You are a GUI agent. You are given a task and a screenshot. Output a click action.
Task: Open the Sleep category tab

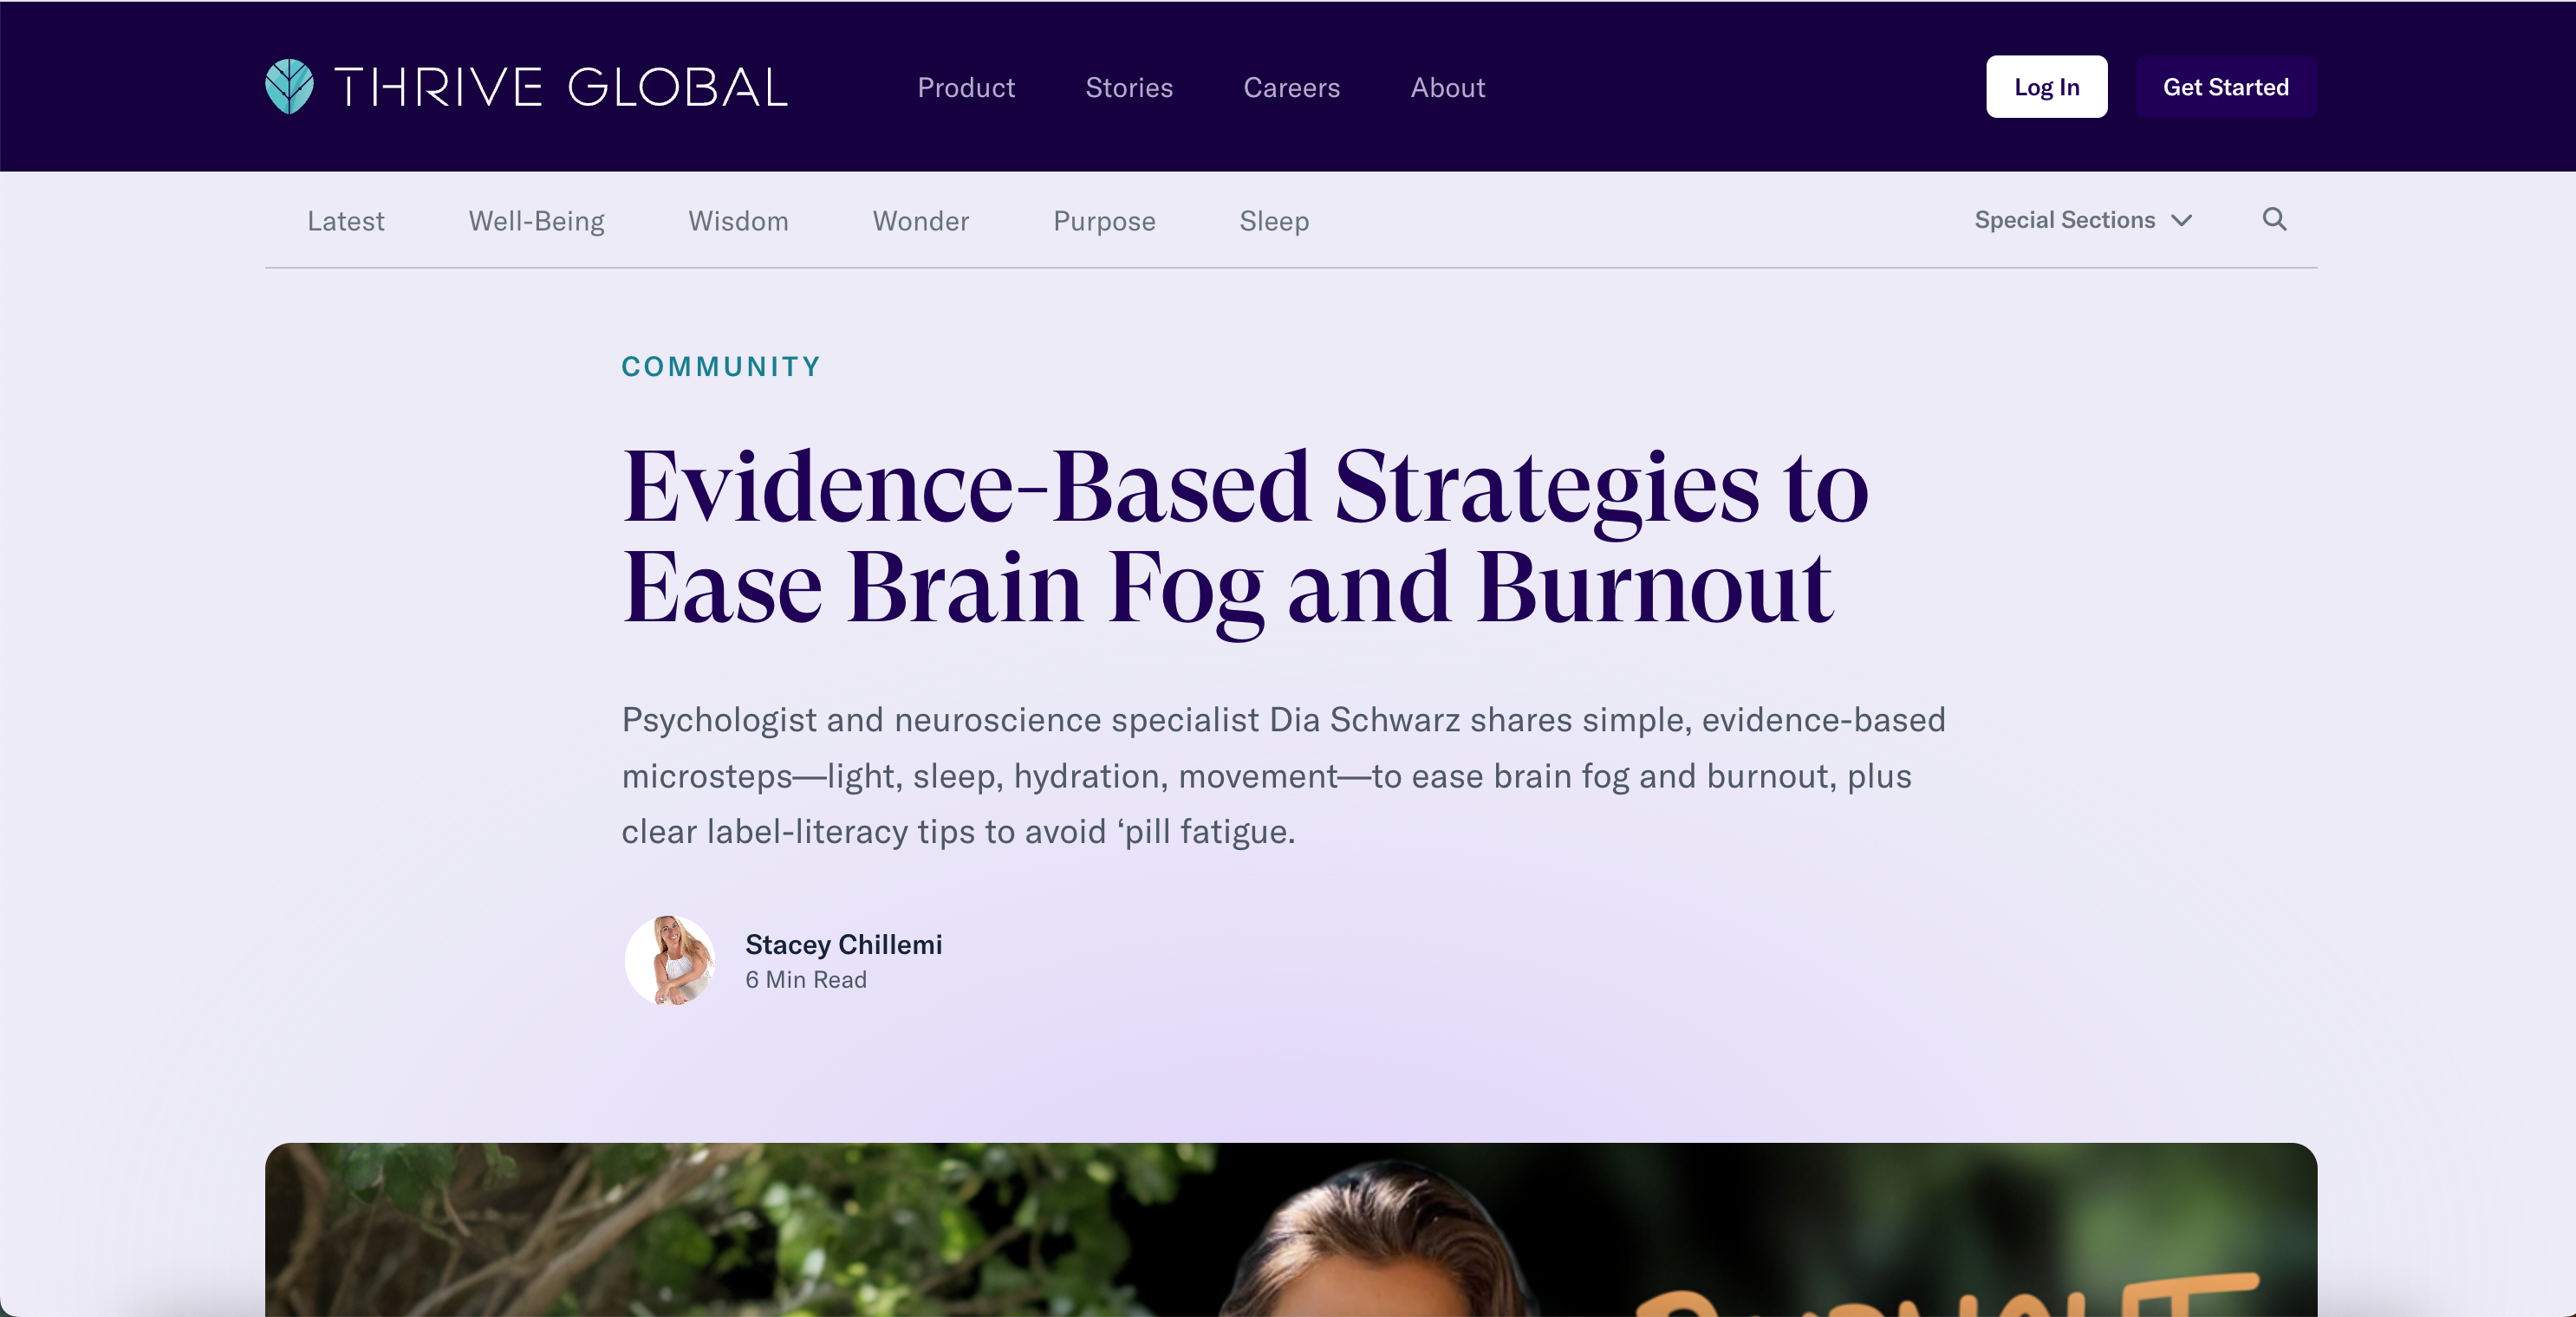tap(1273, 221)
